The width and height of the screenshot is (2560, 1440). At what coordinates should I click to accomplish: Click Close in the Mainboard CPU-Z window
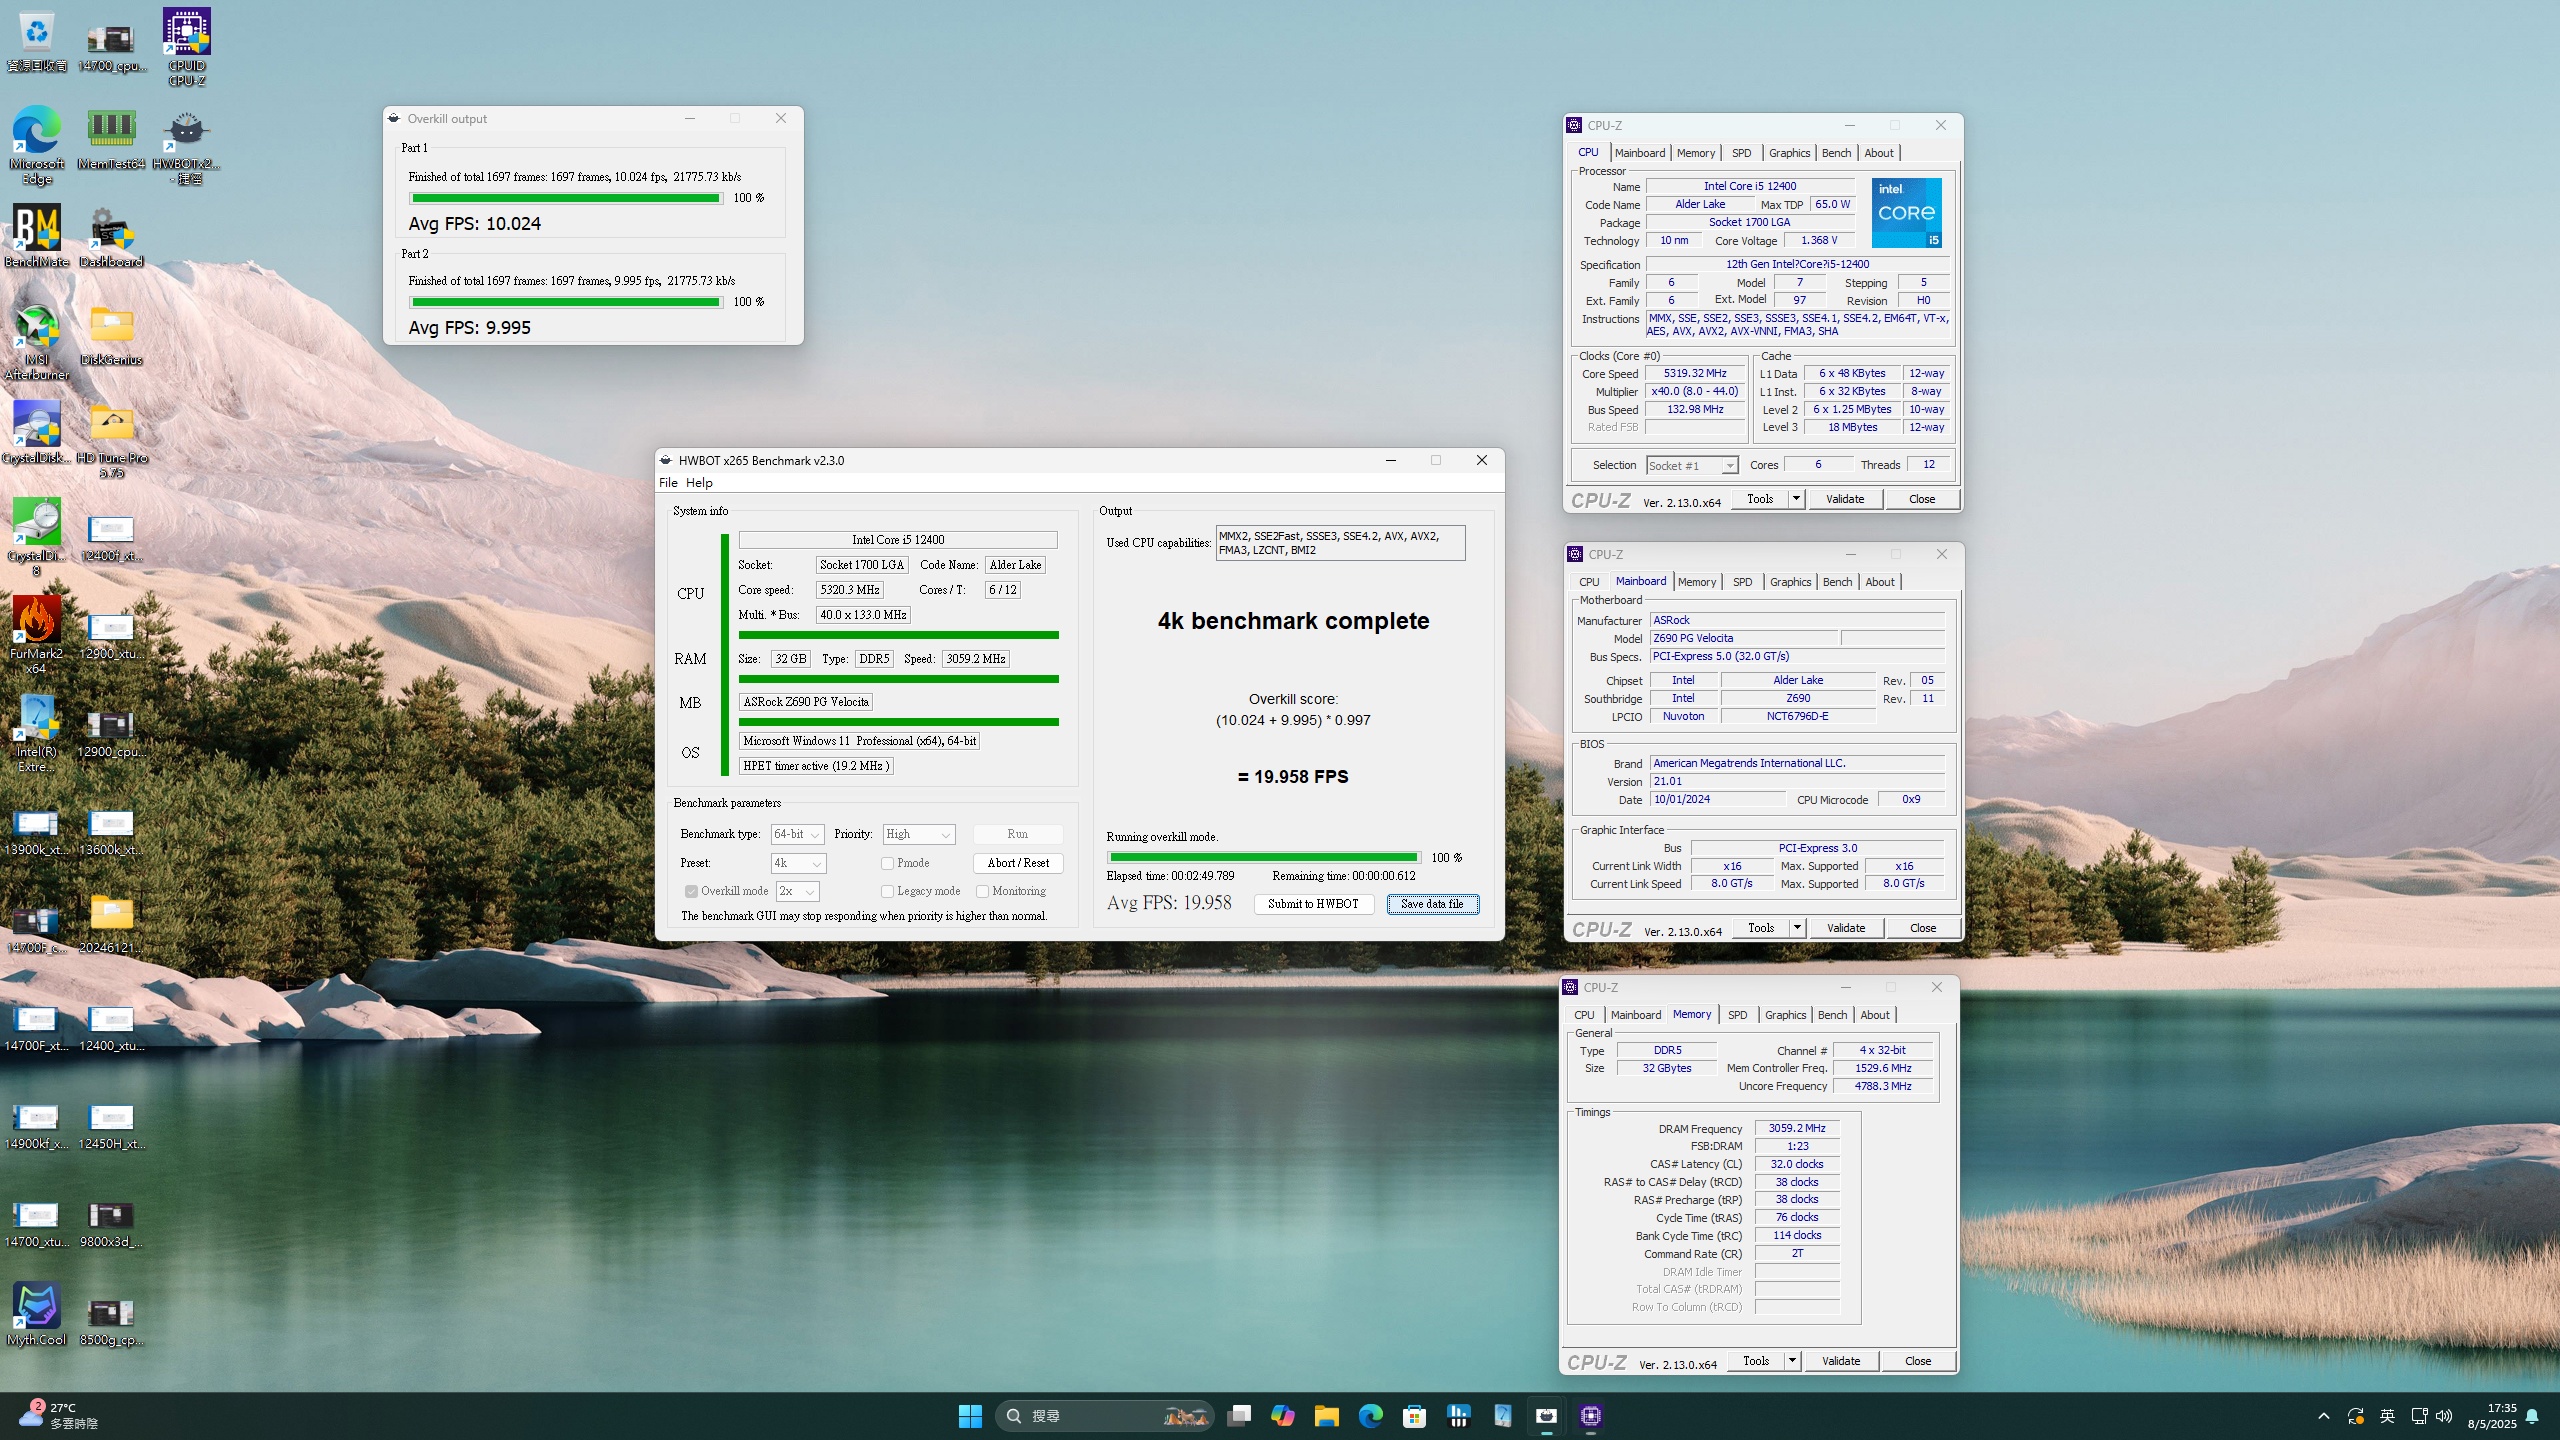tap(1922, 927)
